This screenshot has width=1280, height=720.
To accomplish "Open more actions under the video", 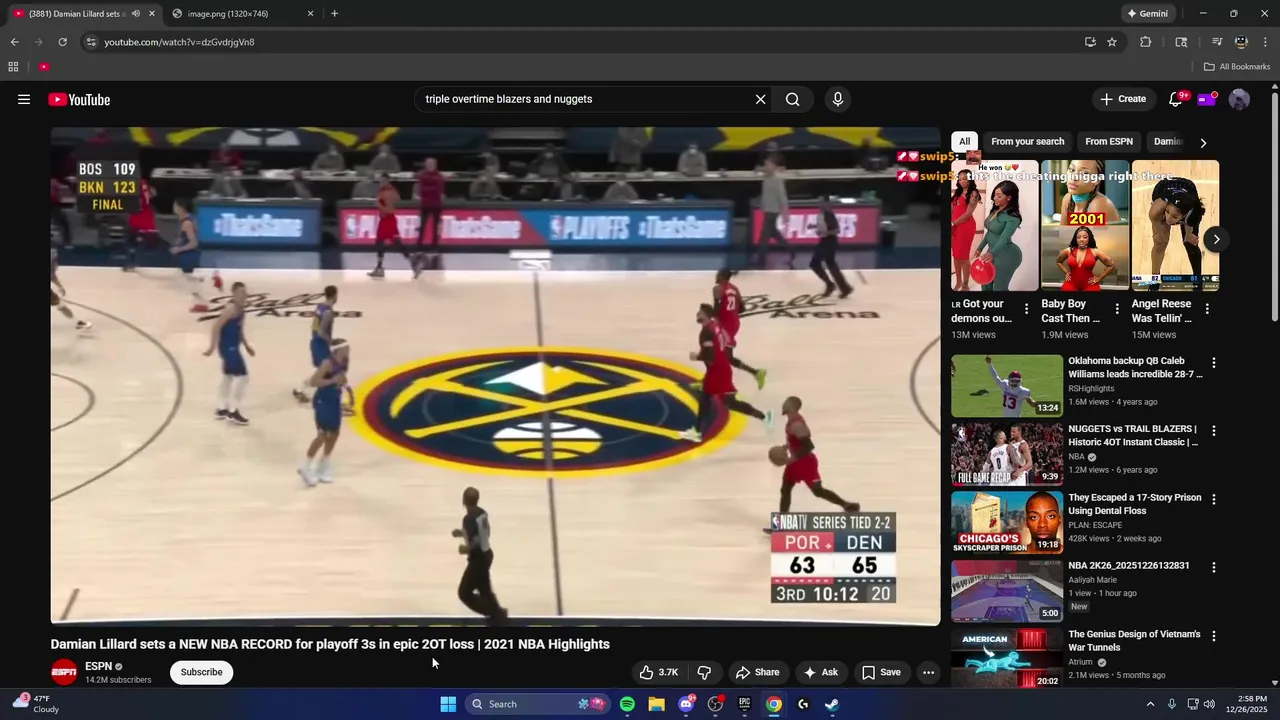I will point(928,672).
